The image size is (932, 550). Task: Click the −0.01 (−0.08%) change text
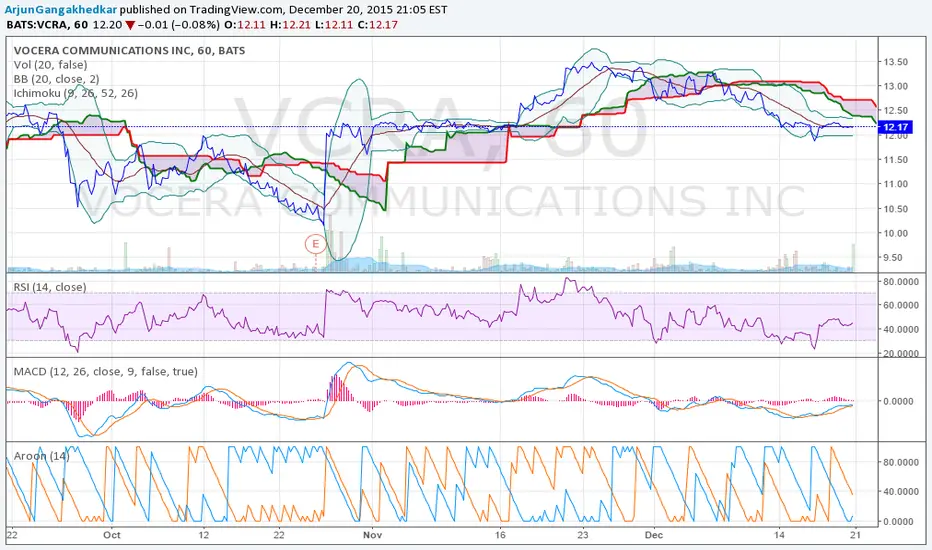(x=178, y=25)
